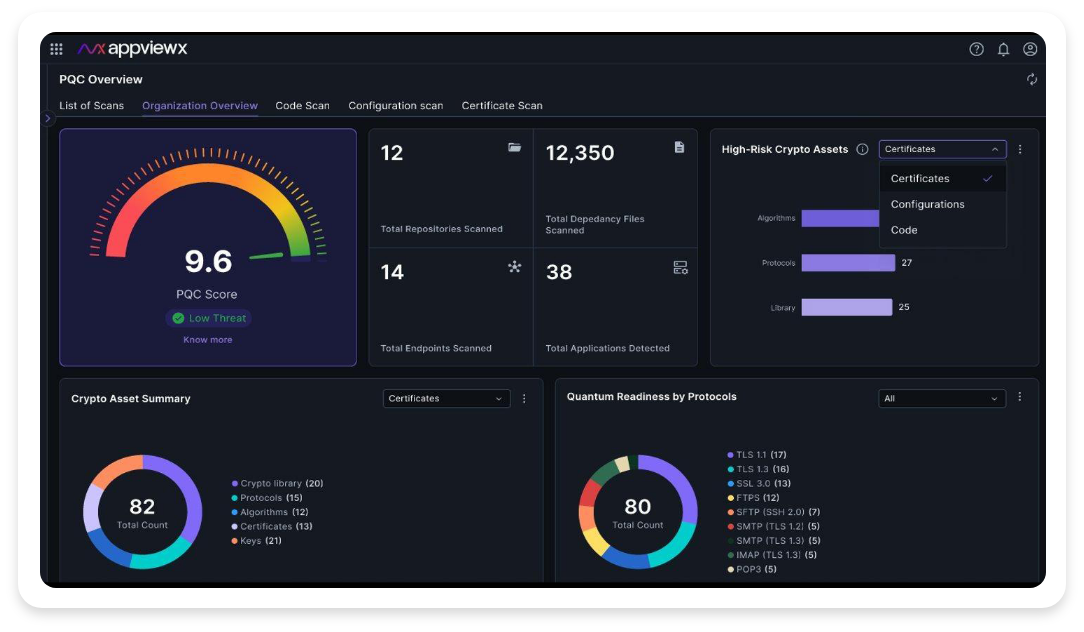Open the Certificates dropdown in Crypto Asset Summary
The width and height of the screenshot is (1084, 632).
(x=446, y=398)
